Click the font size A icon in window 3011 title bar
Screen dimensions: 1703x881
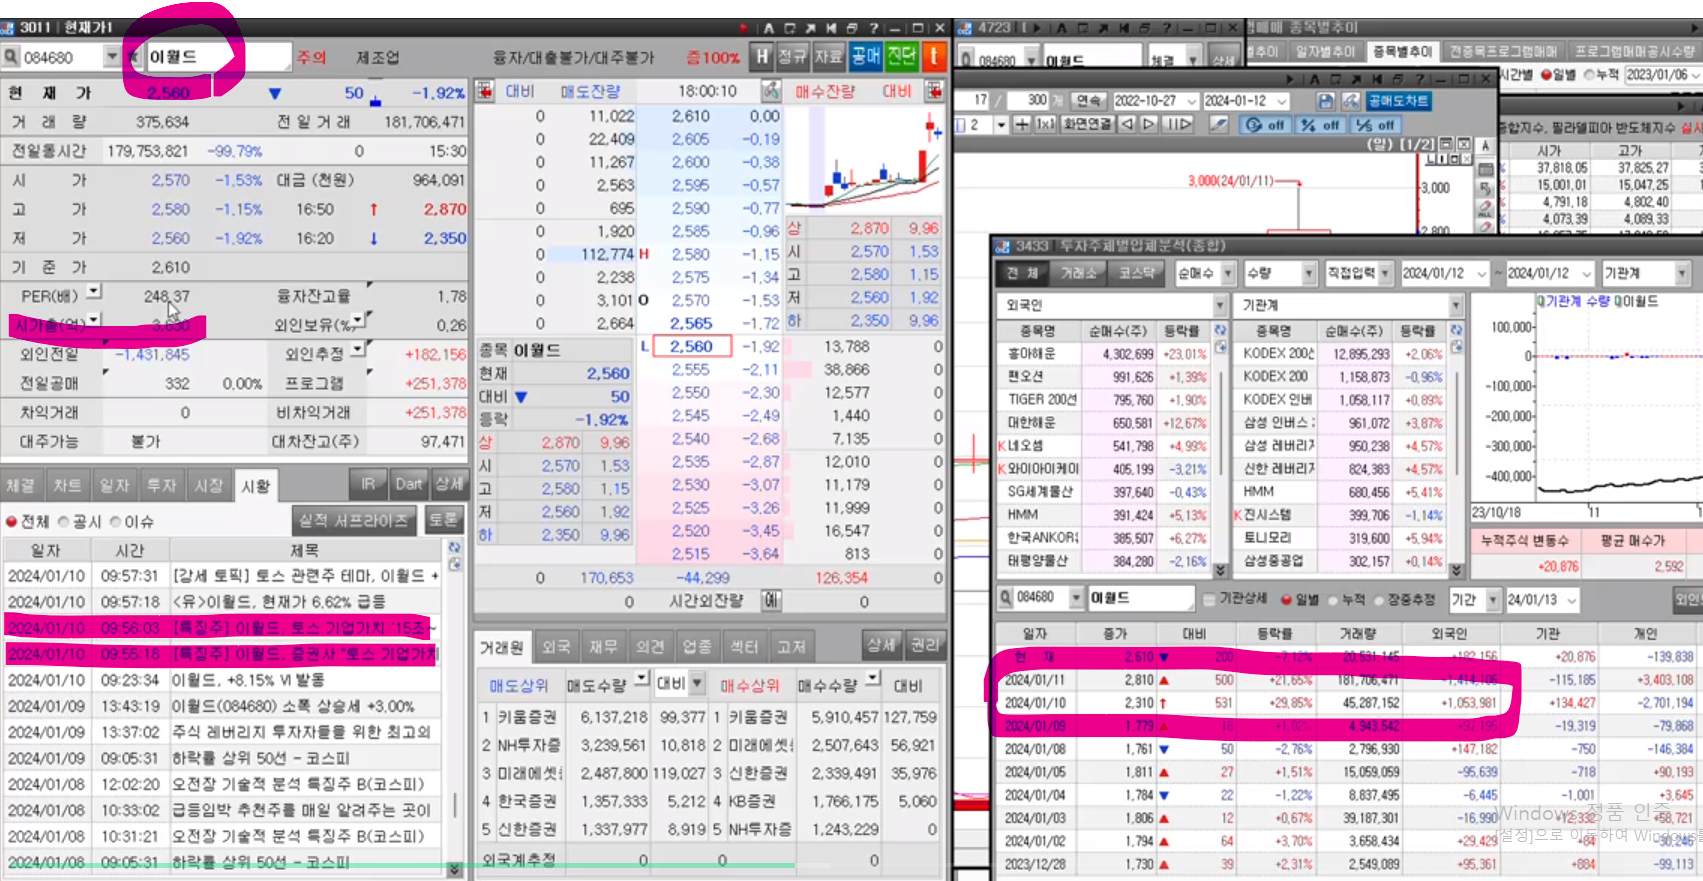767,28
